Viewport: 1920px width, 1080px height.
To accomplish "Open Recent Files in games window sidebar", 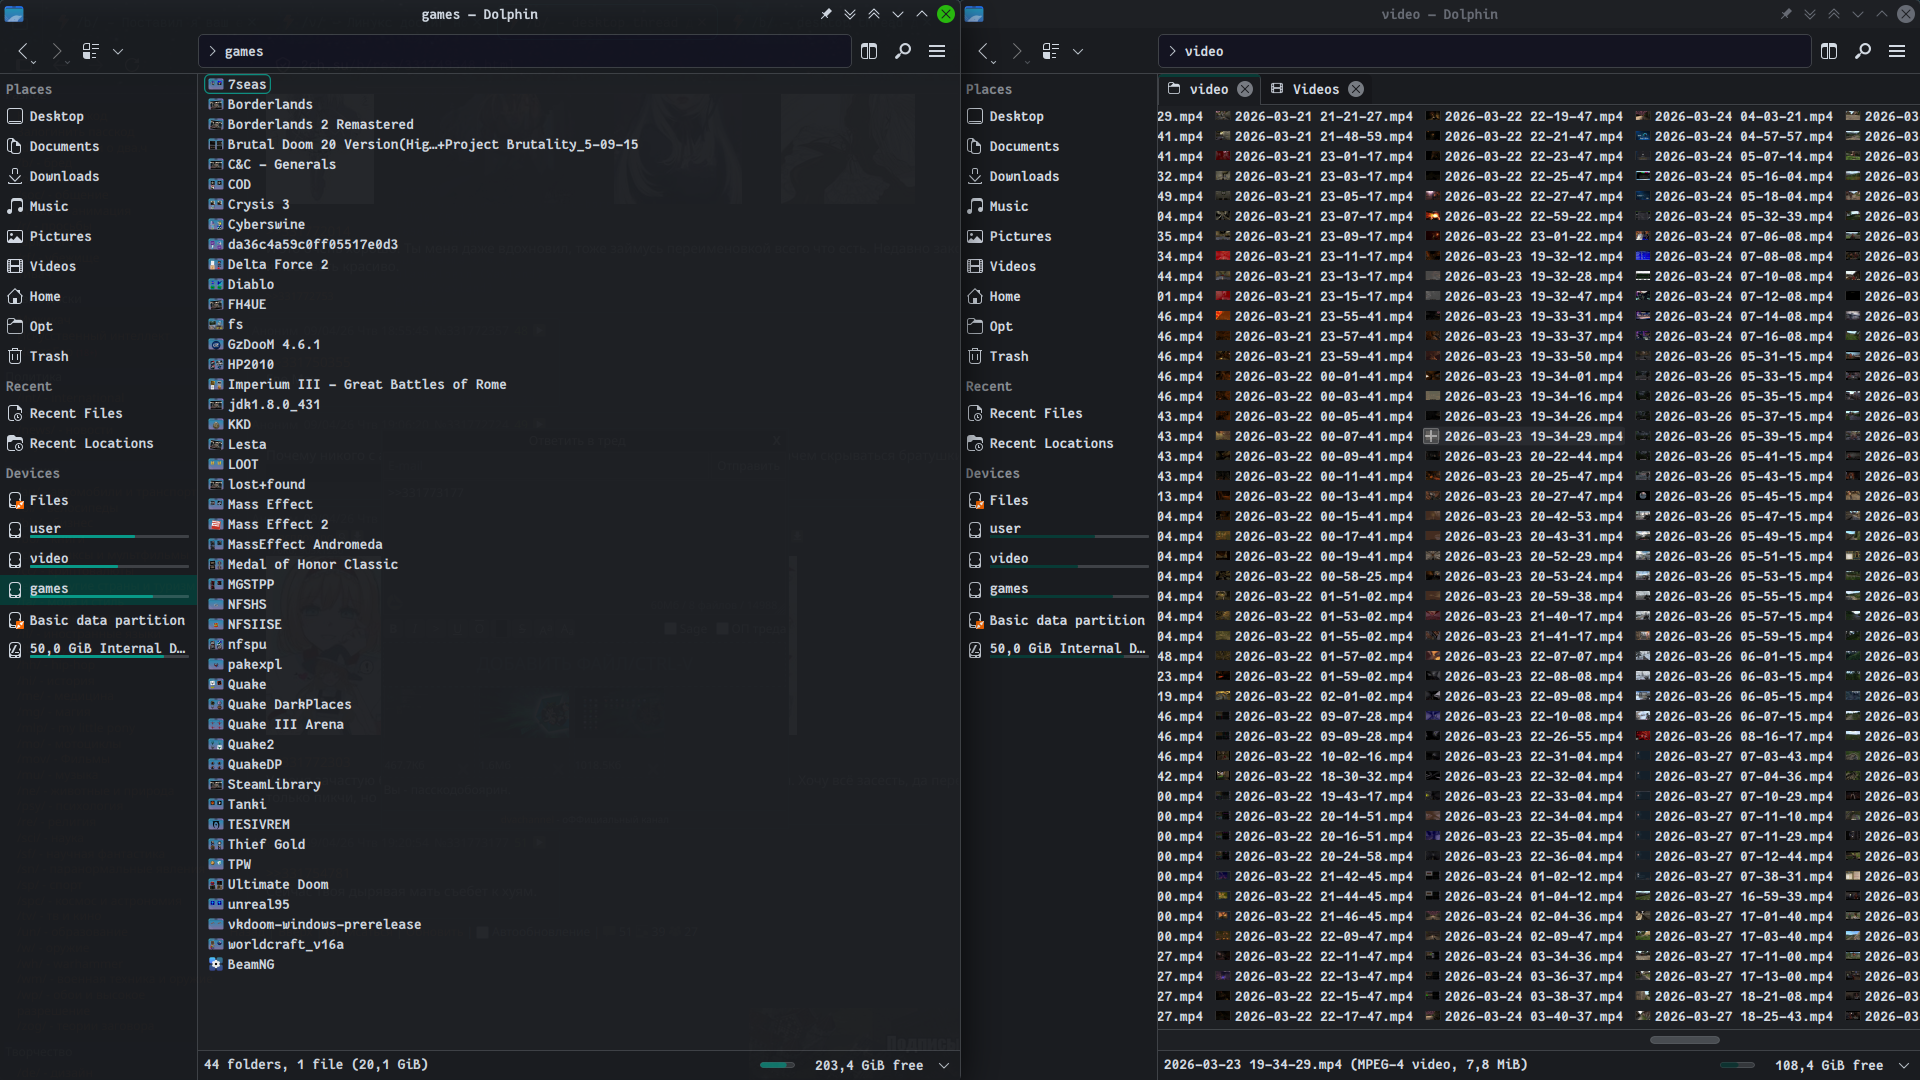I will point(76,413).
